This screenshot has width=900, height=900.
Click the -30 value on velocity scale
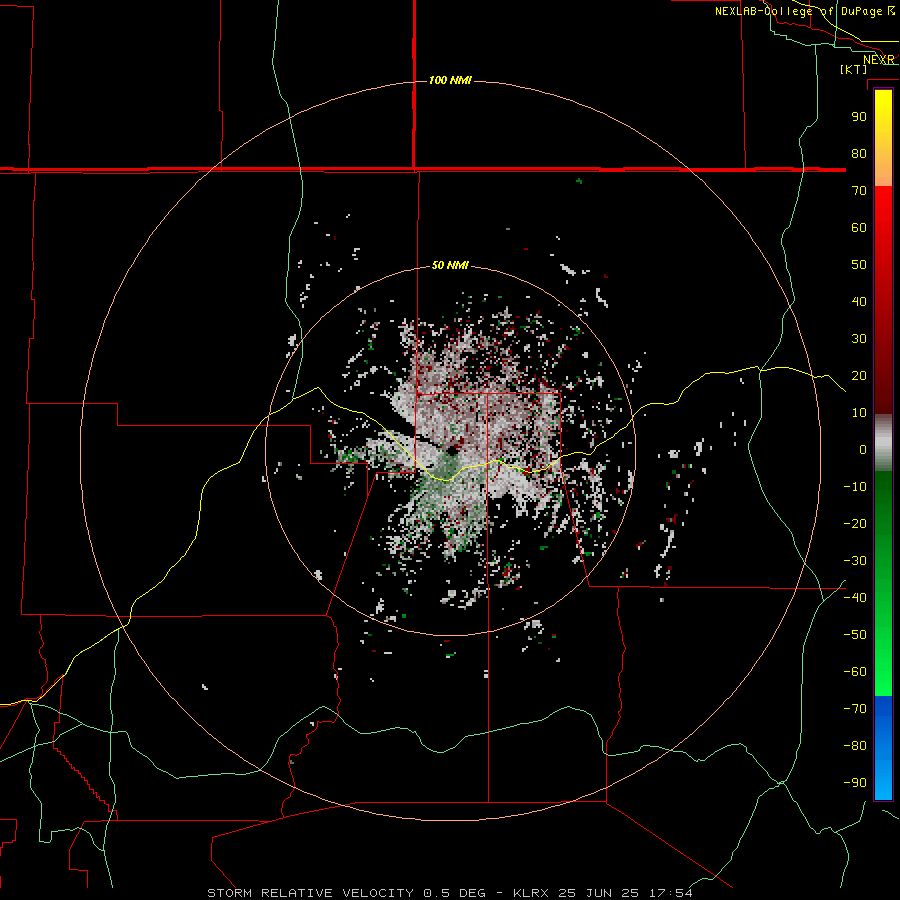(x=855, y=561)
